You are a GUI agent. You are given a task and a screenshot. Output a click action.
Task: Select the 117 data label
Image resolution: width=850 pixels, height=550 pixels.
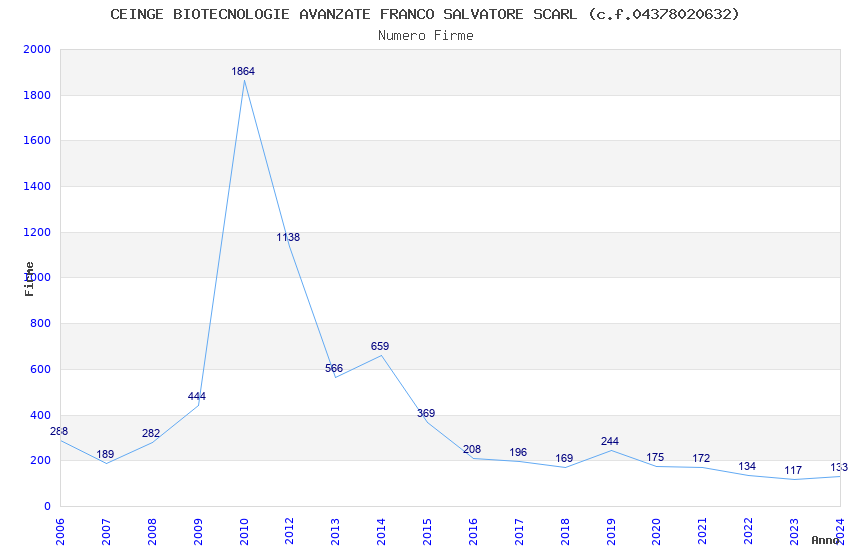pyautogui.click(x=793, y=470)
